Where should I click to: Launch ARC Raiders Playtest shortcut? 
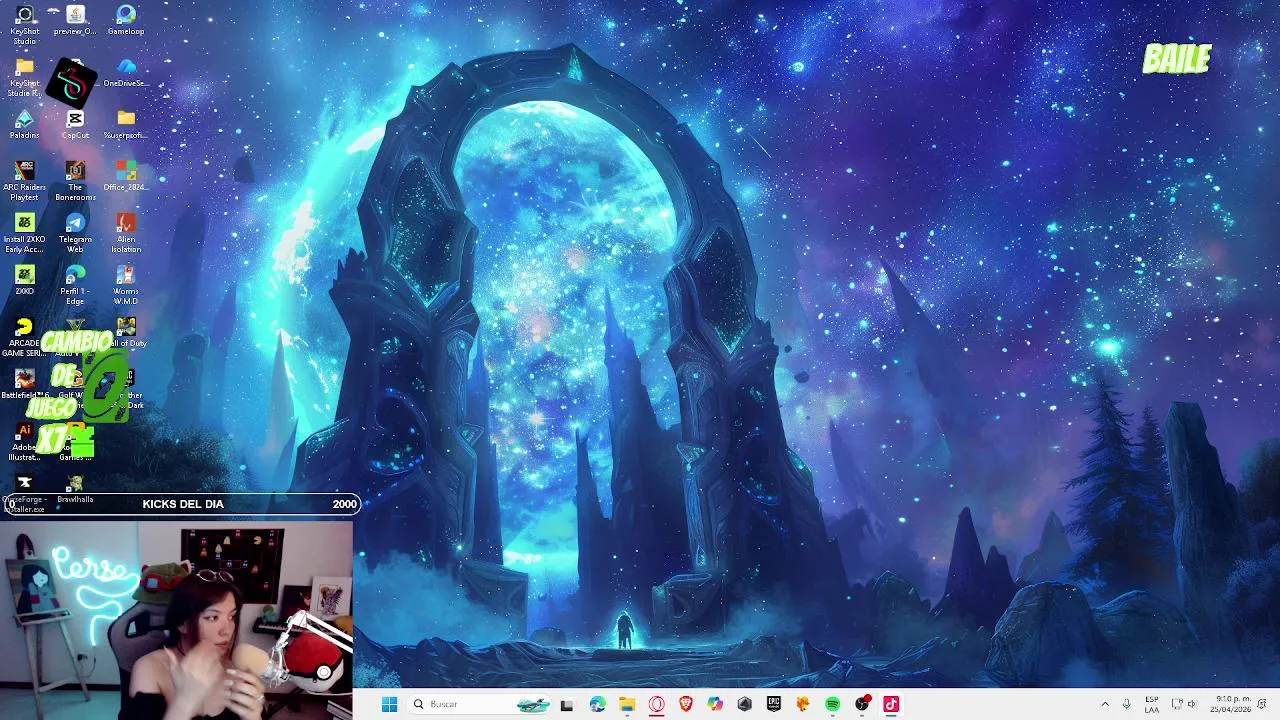pos(24,182)
